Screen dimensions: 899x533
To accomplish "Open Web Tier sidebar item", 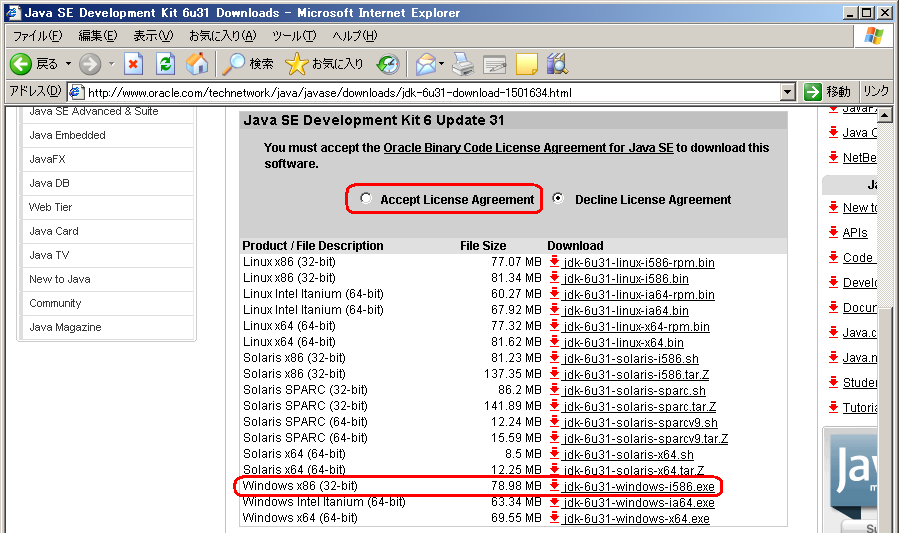I will coord(50,207).
